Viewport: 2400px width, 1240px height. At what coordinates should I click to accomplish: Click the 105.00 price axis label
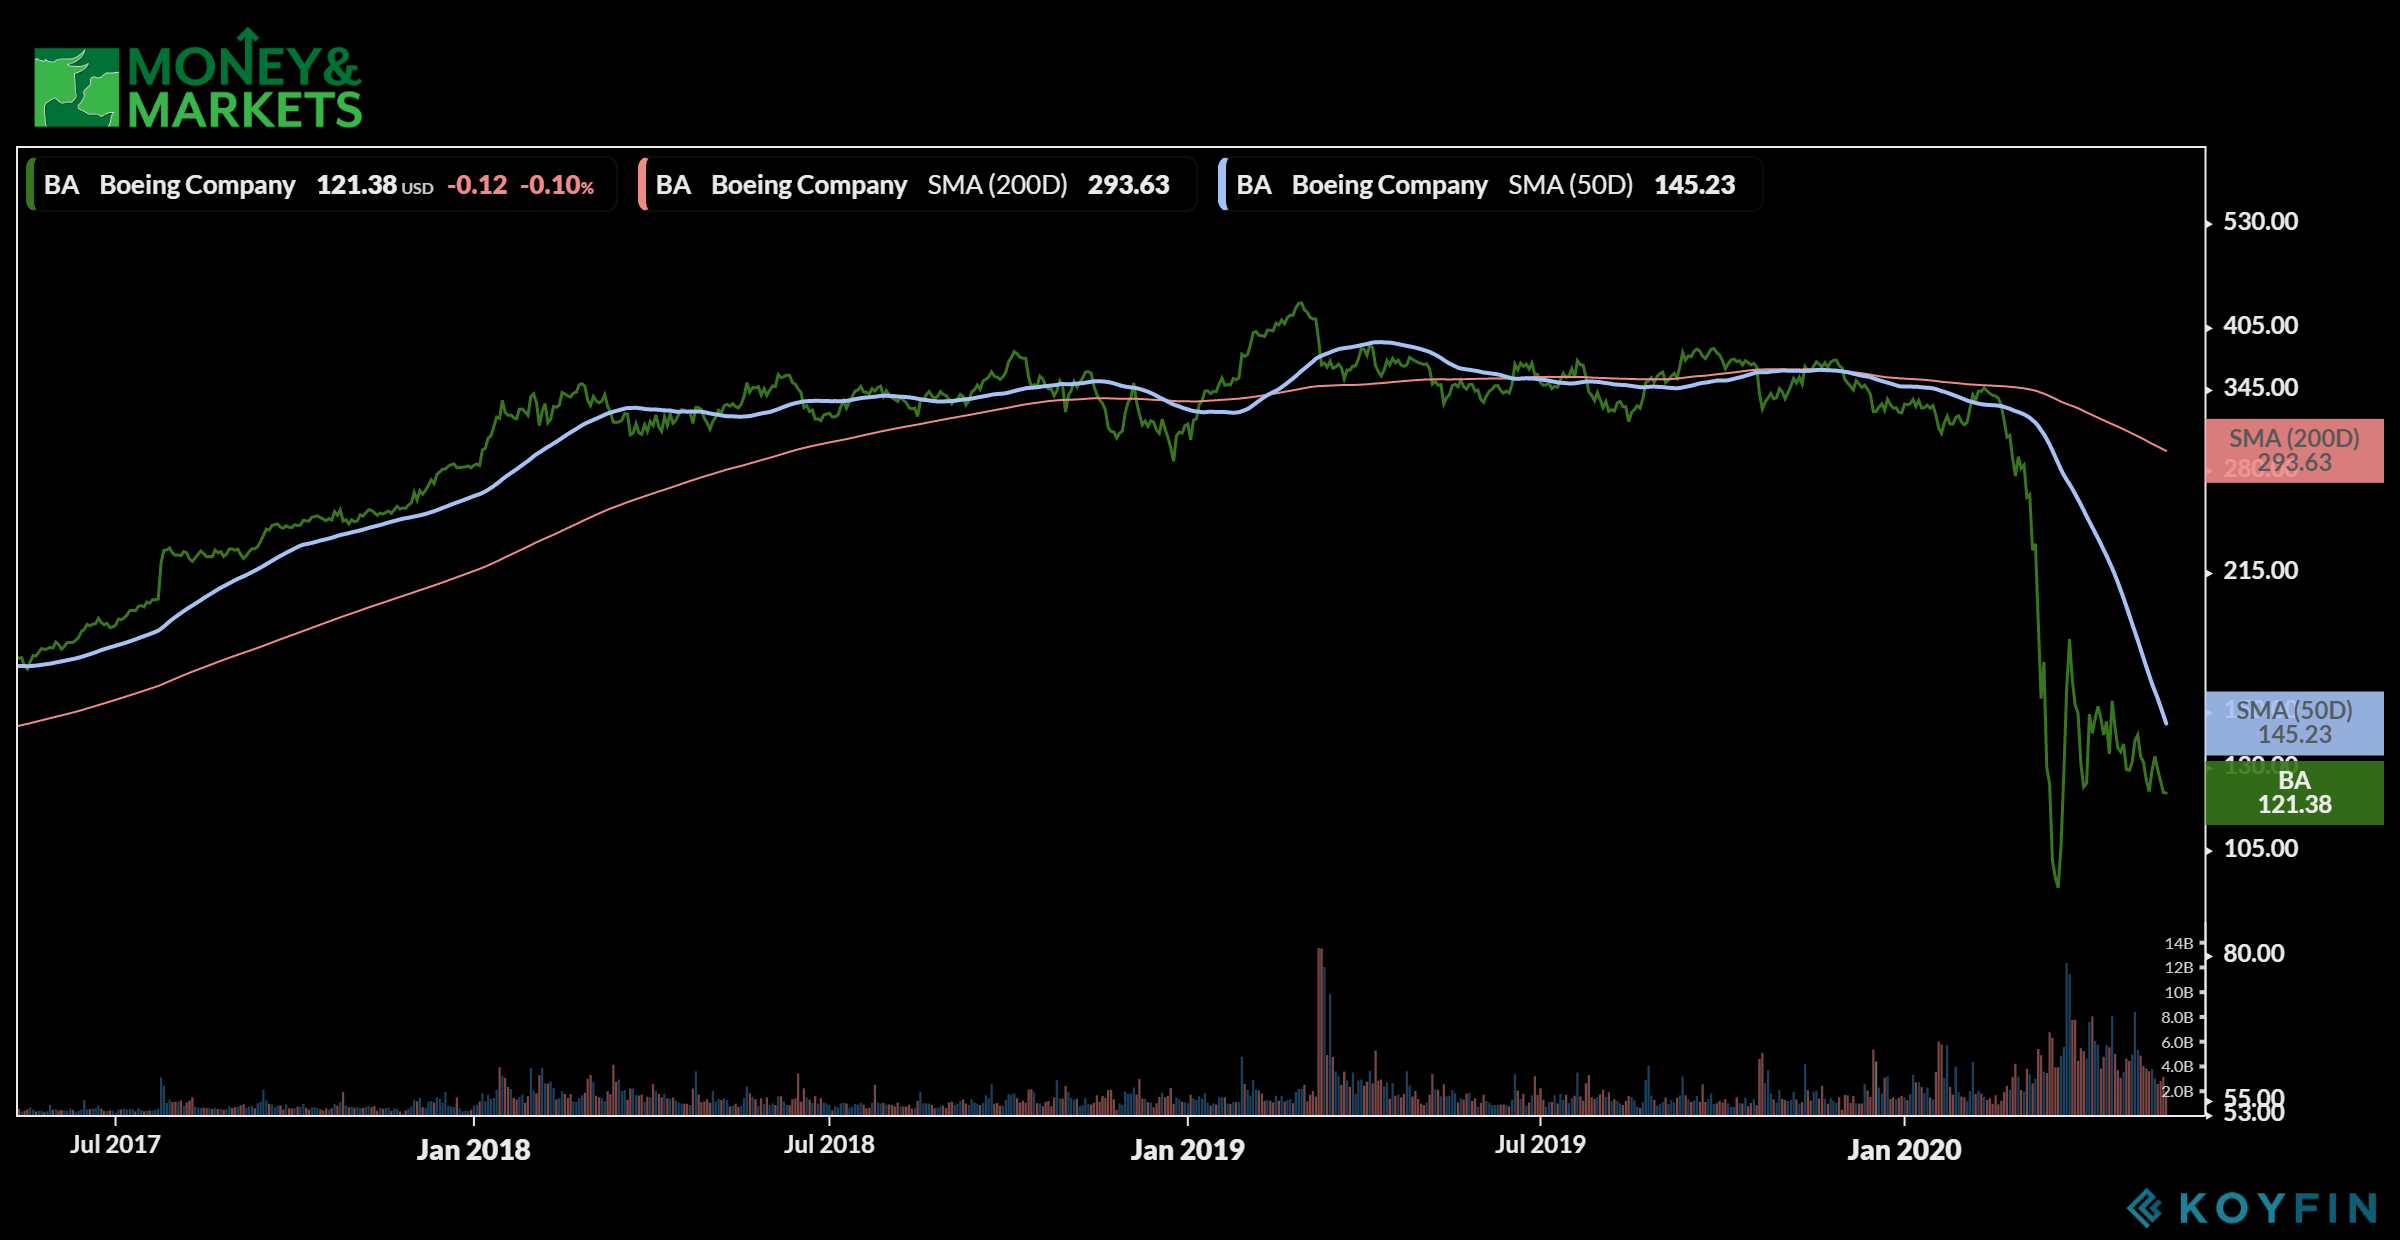click(2260, 849)
